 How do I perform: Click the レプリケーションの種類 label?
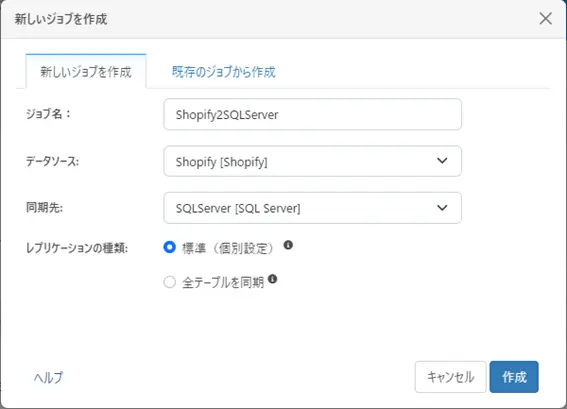pos(77,248)
